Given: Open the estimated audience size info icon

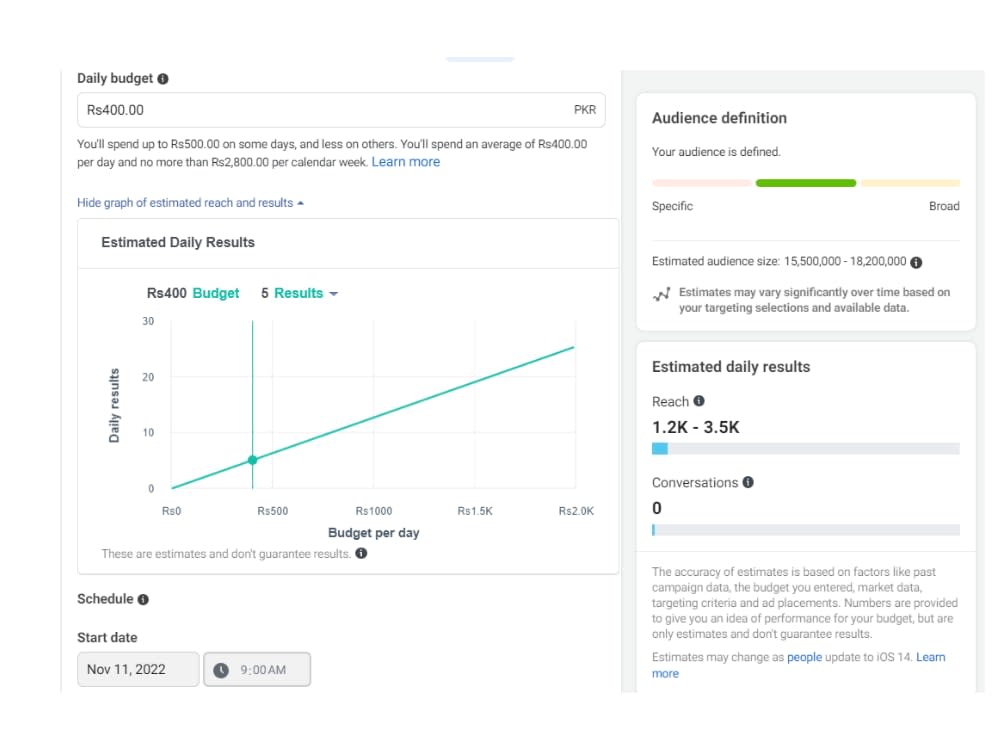Looking at the screenshot, I should tap(918, 261).
